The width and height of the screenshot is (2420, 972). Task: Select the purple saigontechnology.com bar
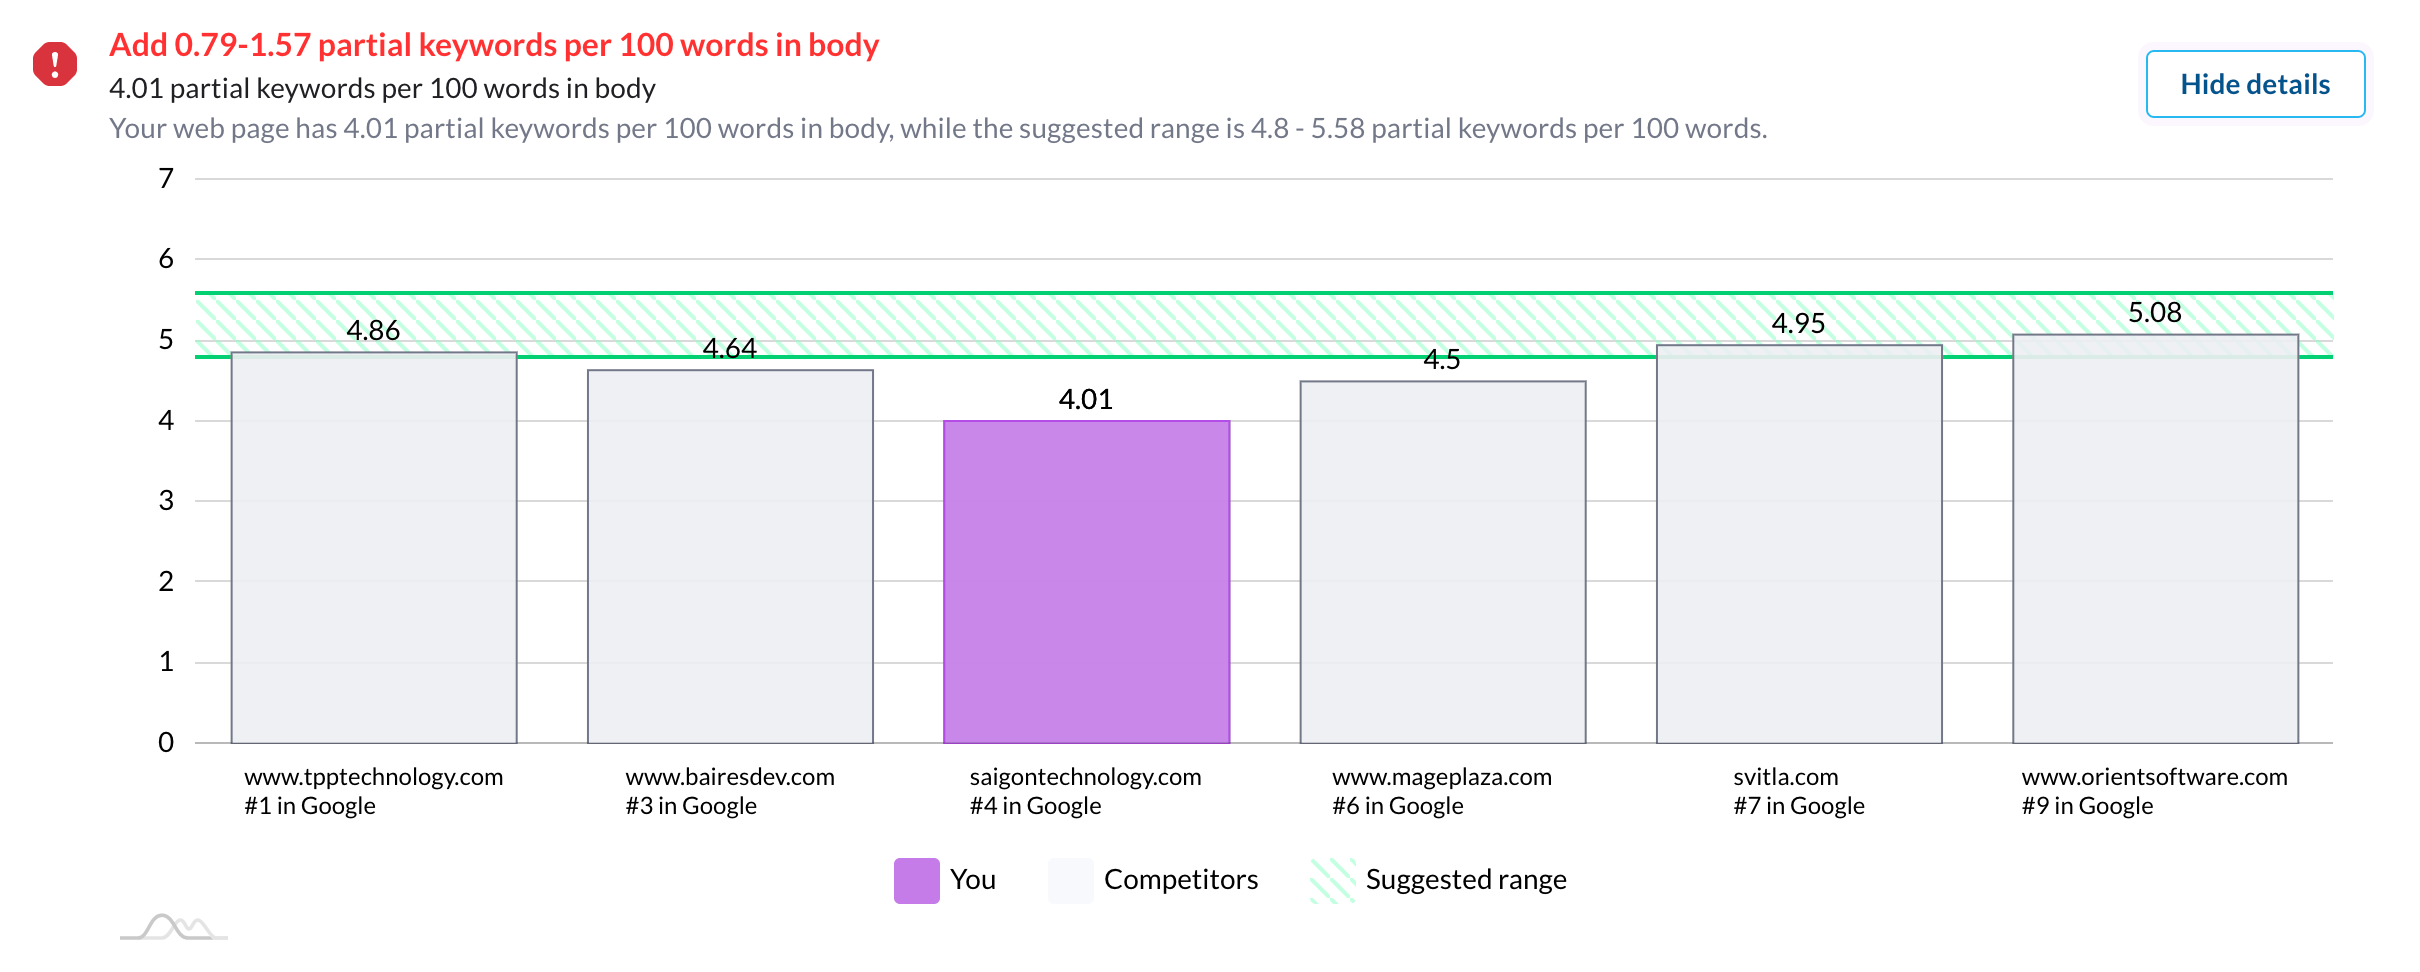point(1086,582)
